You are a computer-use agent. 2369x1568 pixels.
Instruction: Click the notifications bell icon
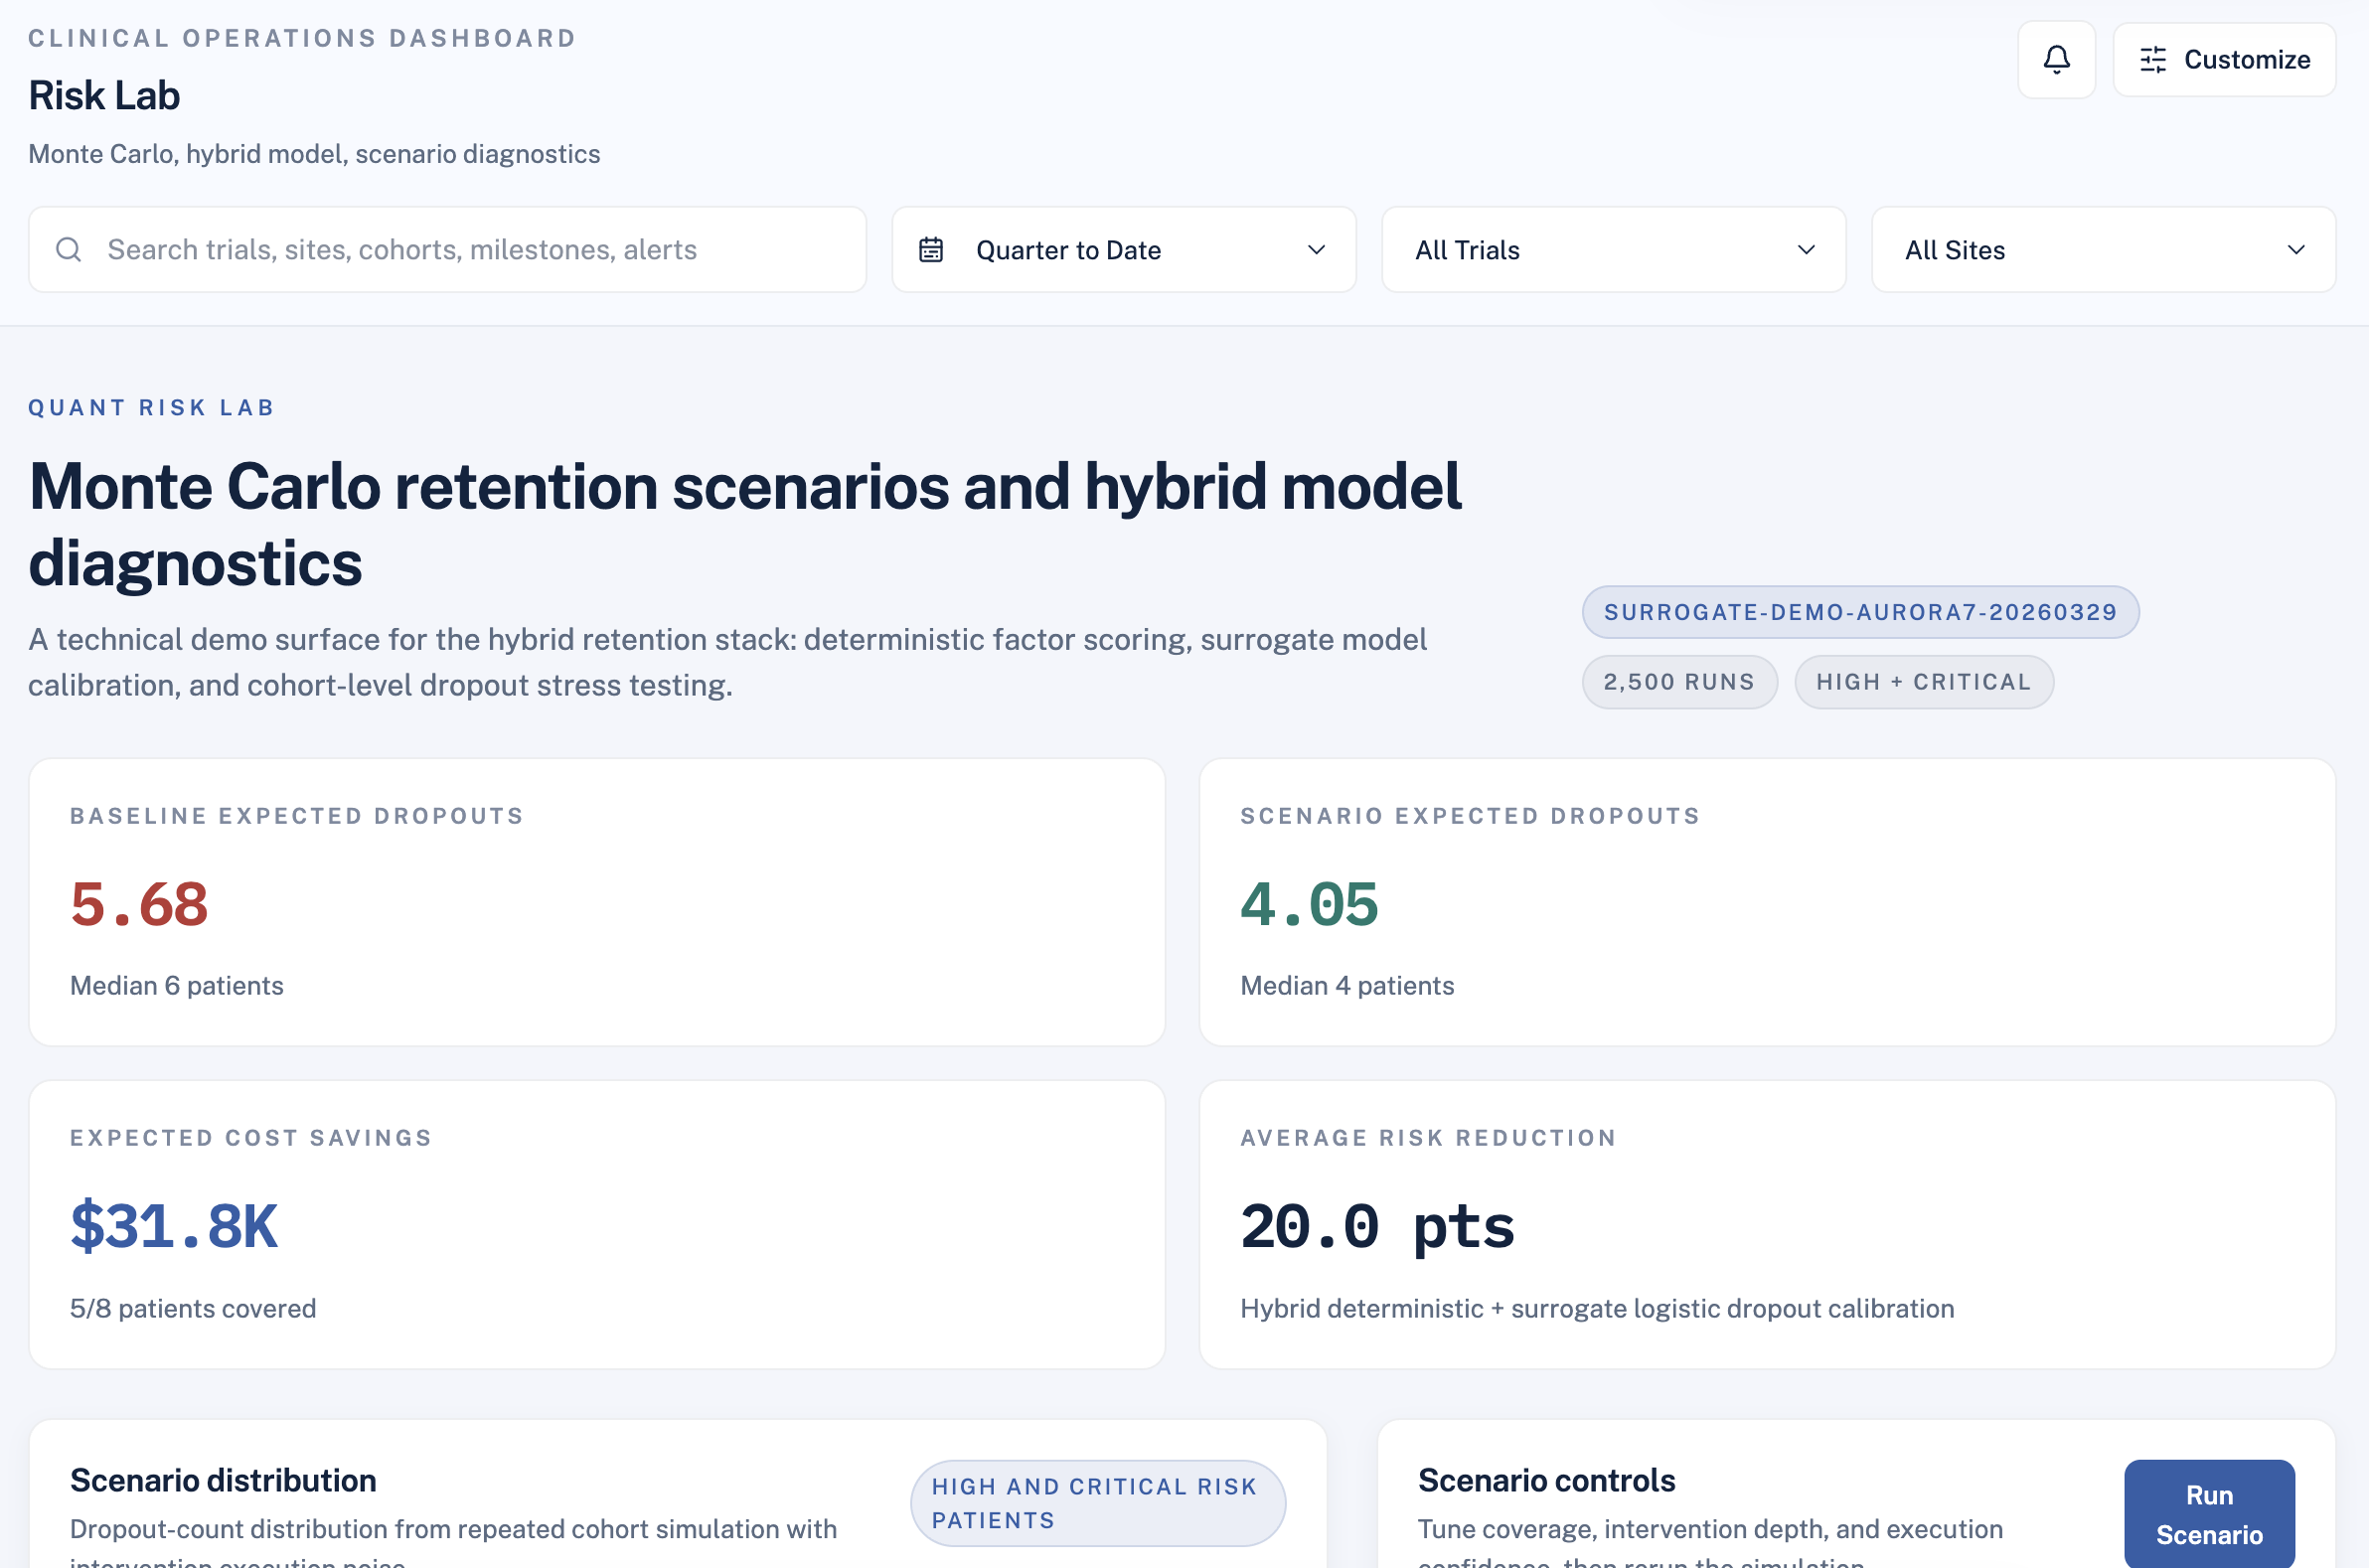pyautogui.click(x=2055, y=60)
